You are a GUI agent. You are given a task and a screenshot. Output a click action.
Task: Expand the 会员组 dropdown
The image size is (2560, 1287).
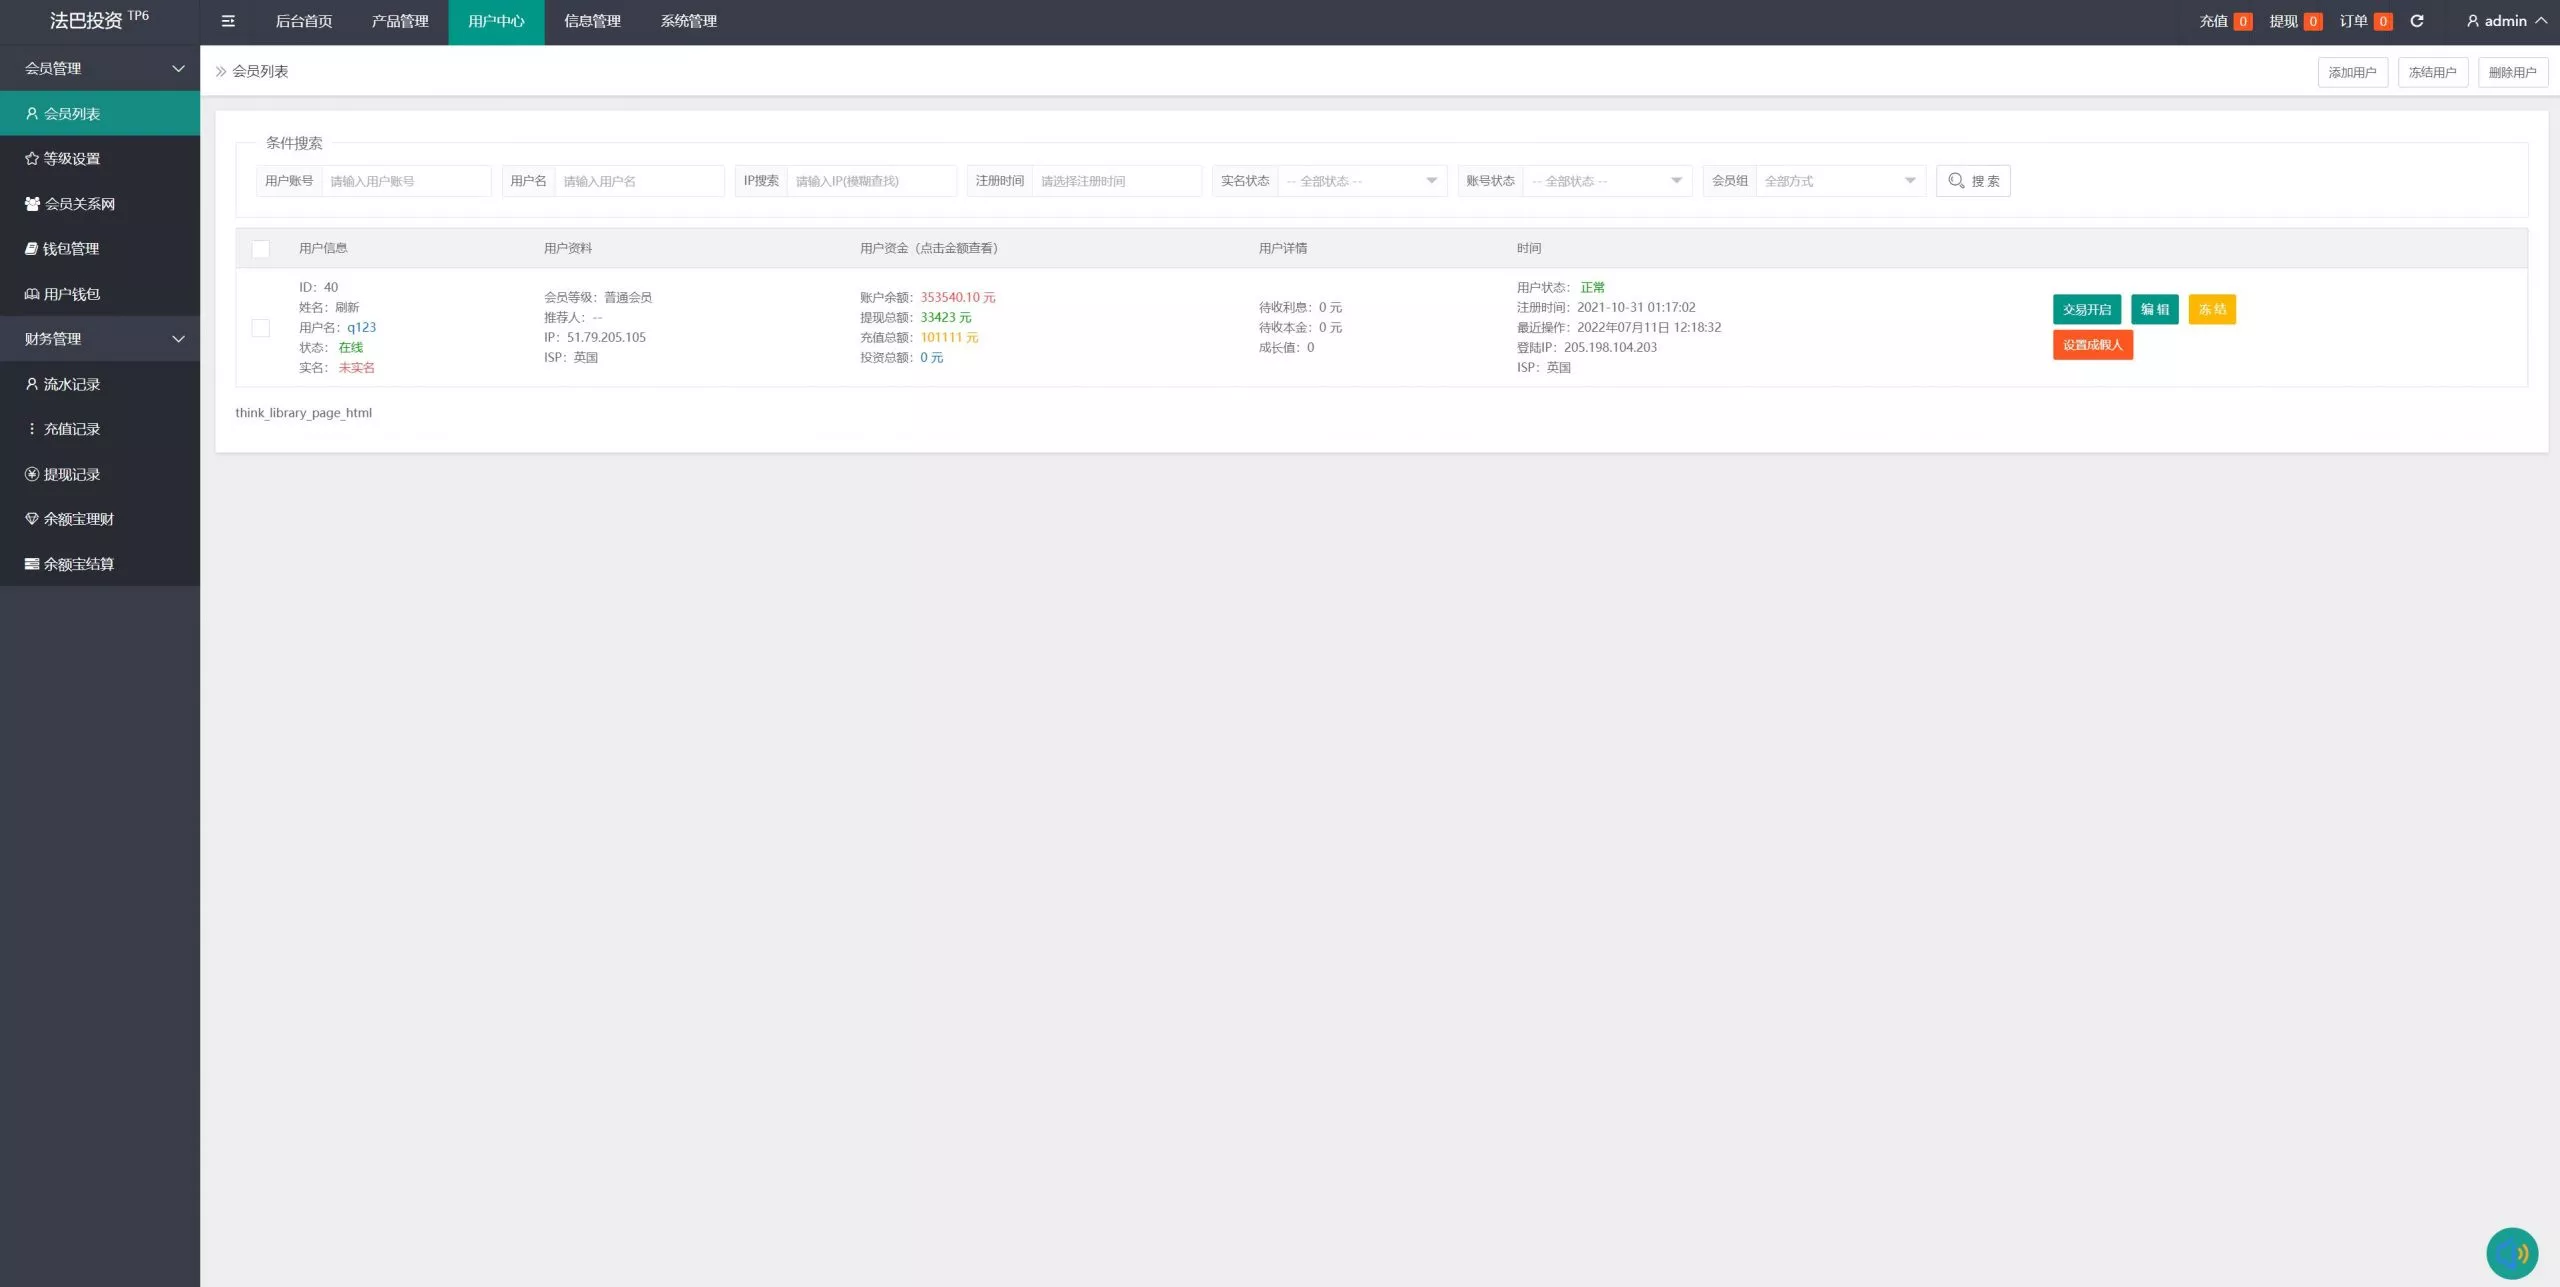click(x=1839, y=181)
